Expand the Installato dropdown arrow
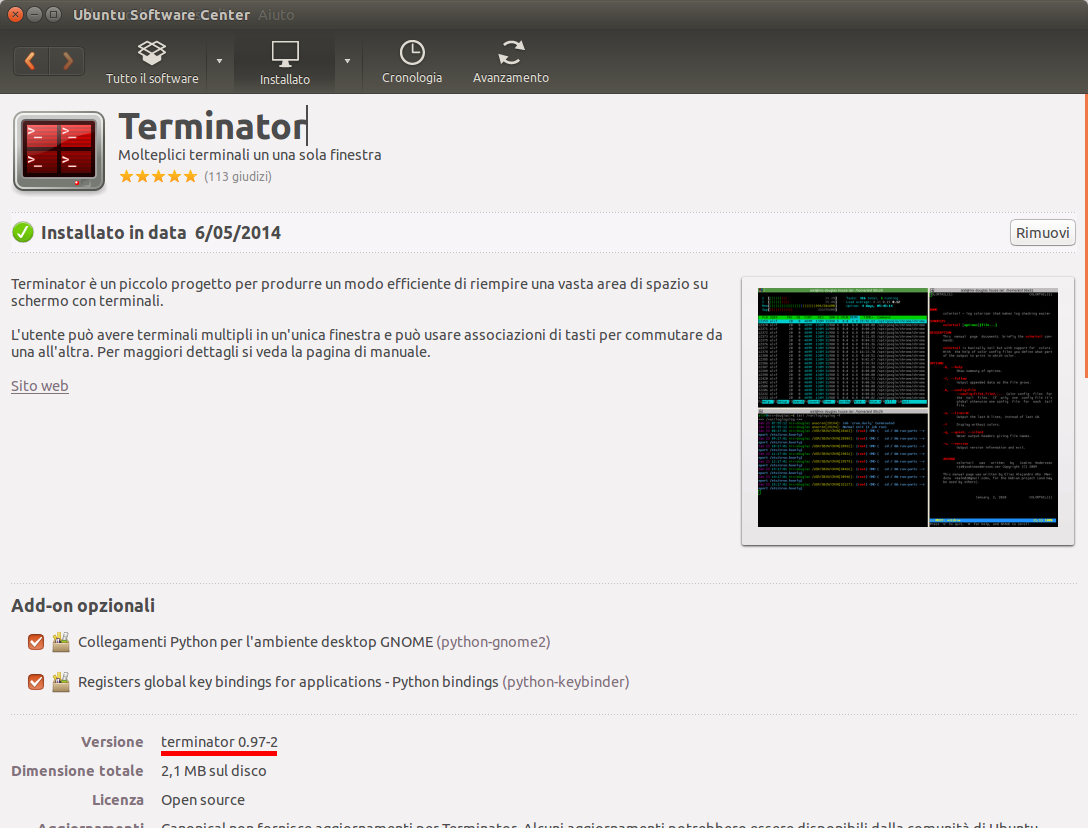Image resolution: width=1088 pixels, height=828 pixels. [348, 61]
